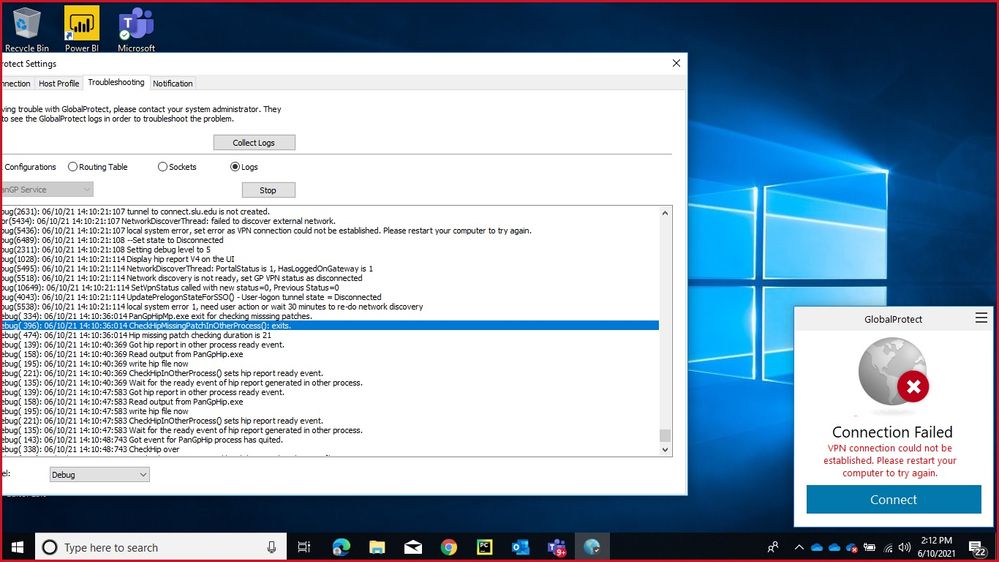Switch to the Host Profile tab
The image size is (999, 562).
(x=59, y=83)
